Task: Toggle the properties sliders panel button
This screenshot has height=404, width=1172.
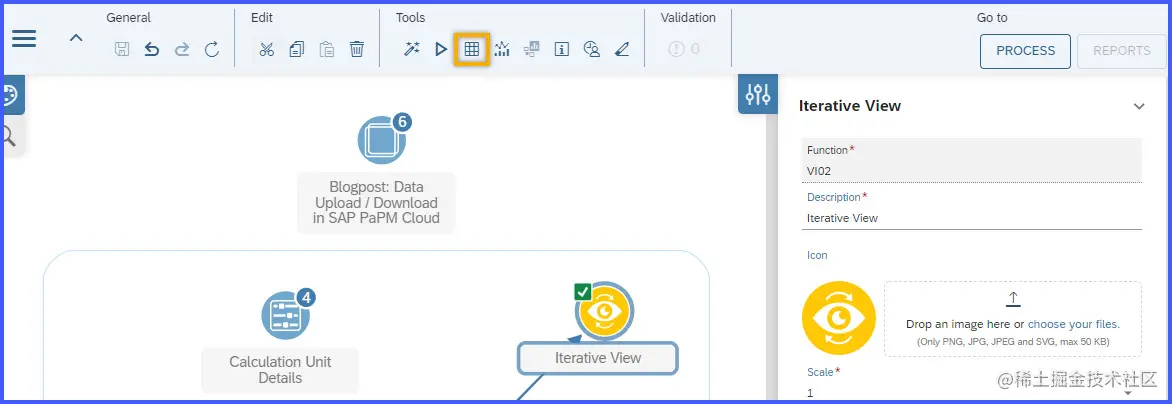Action: (758, 94)
